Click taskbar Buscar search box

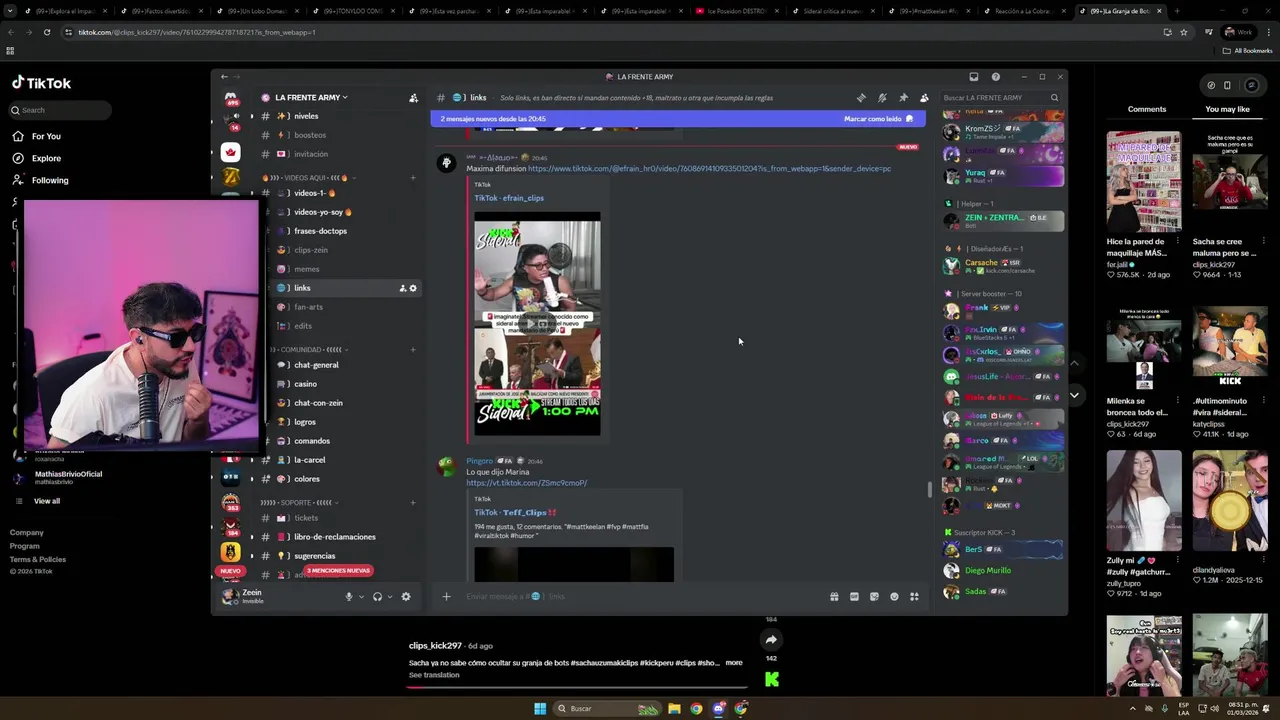[x=608, y=709]
